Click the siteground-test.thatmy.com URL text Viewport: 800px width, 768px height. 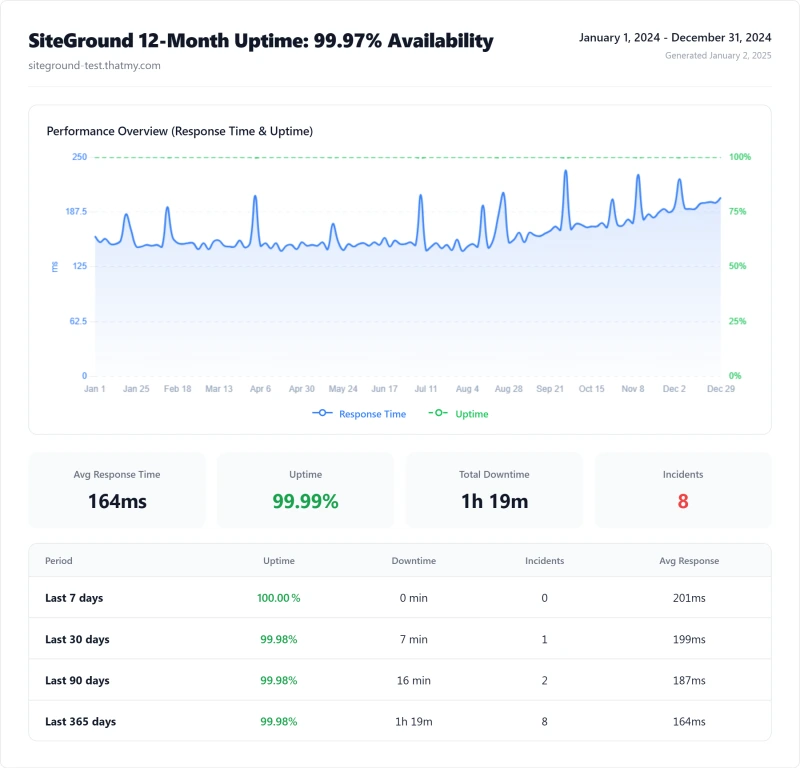coord(94,65)
